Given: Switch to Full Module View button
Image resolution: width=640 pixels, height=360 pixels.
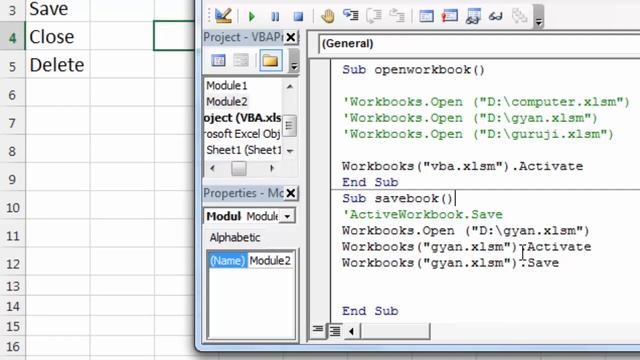Looking at the screenshot, I should pos(335,330).
